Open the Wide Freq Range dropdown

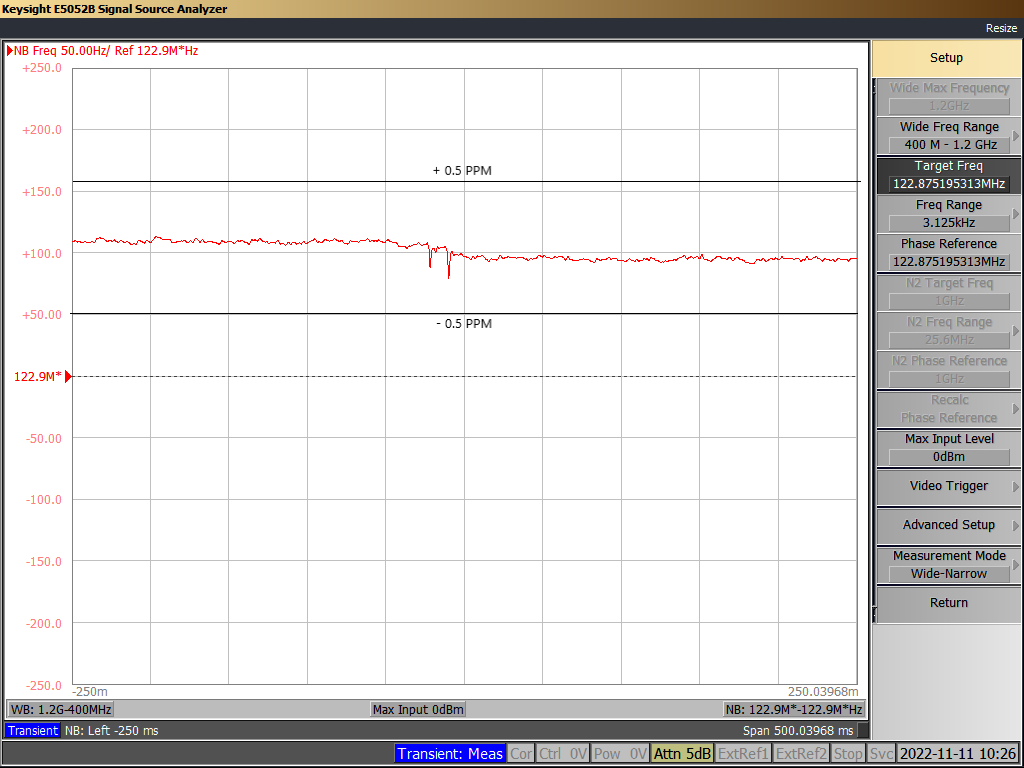pyautogui.click(x=947, y=135)
